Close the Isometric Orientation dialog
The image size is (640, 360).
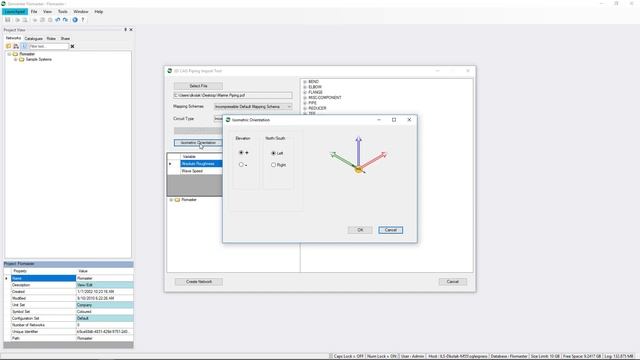tap(409, 120)
